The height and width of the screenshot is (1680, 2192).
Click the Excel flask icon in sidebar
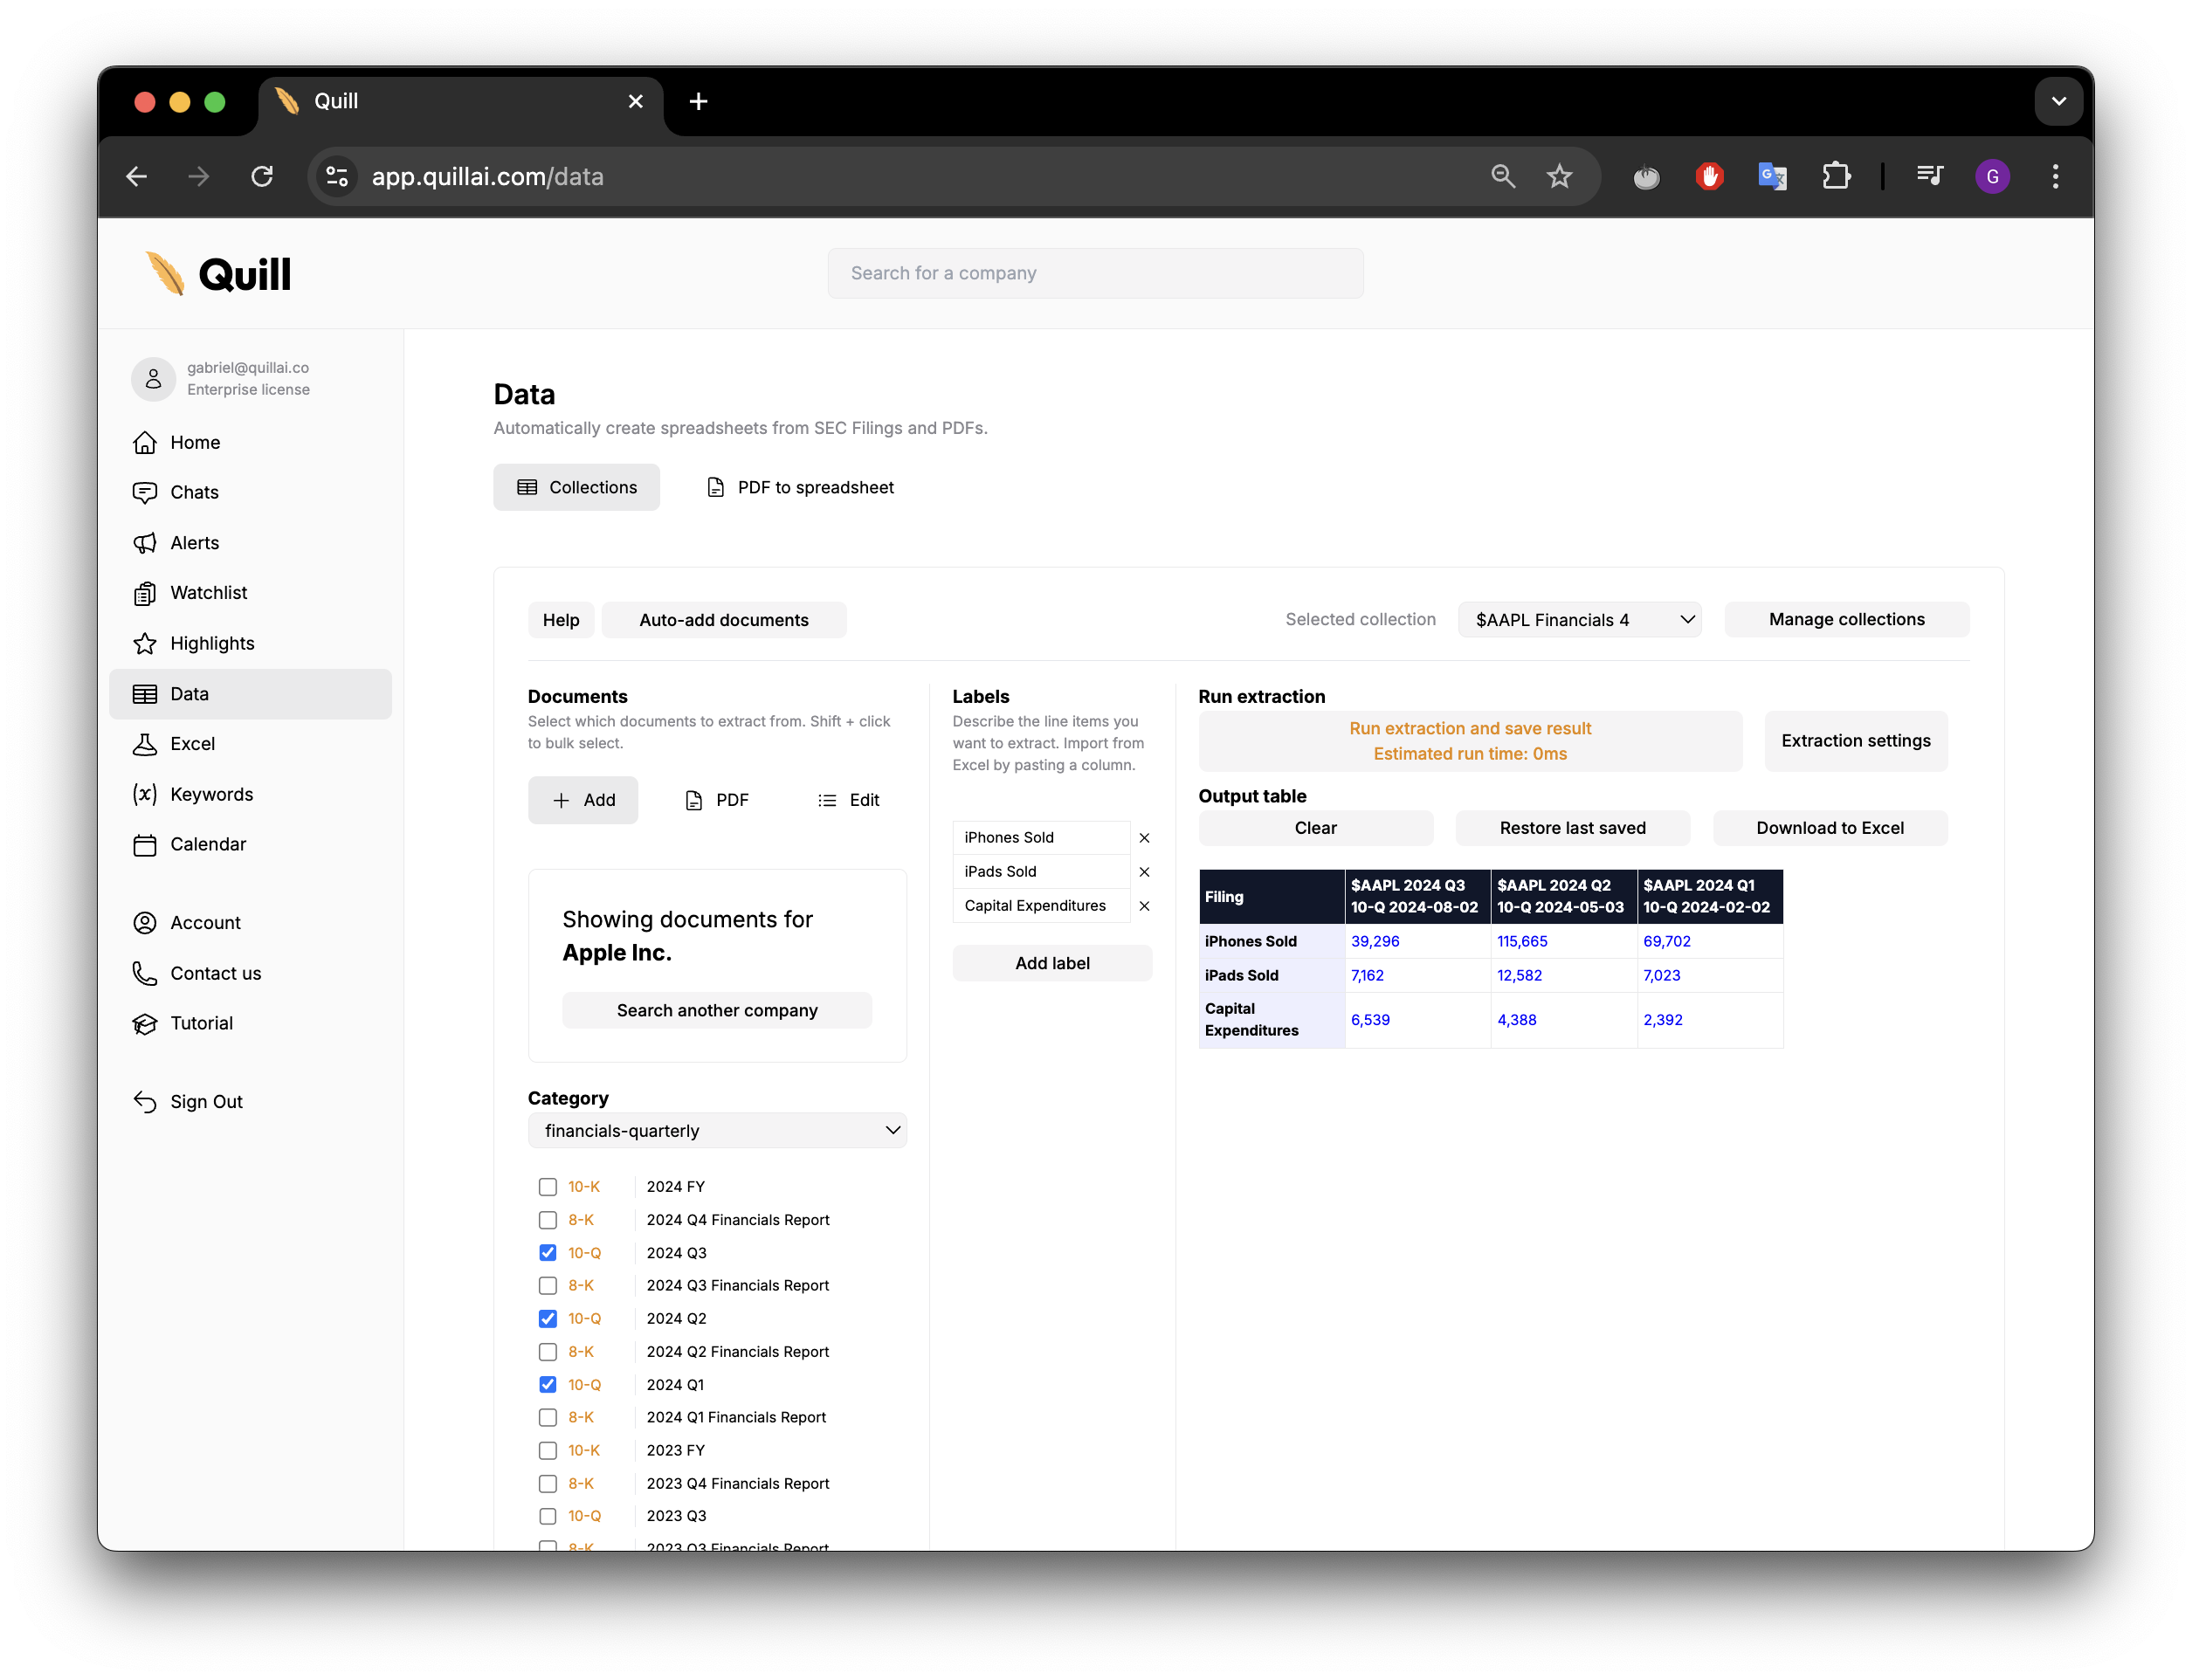(146, 744)
